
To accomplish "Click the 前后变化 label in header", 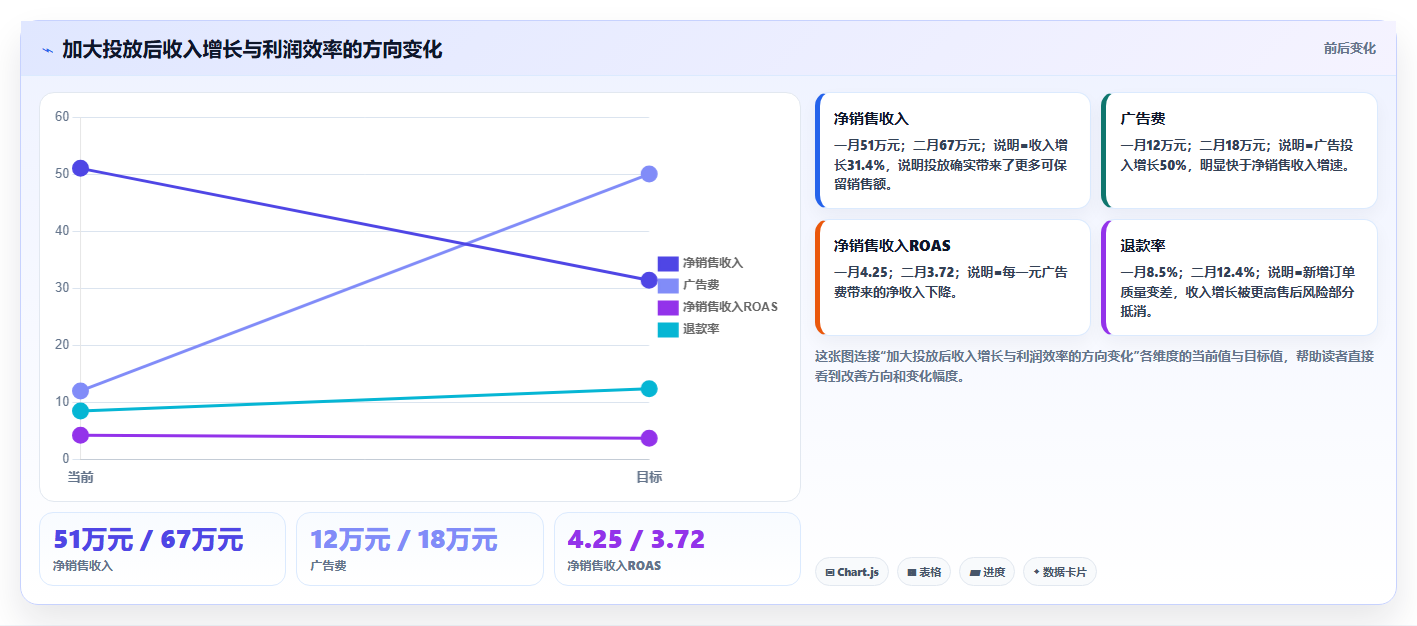I will point(1349,48).
